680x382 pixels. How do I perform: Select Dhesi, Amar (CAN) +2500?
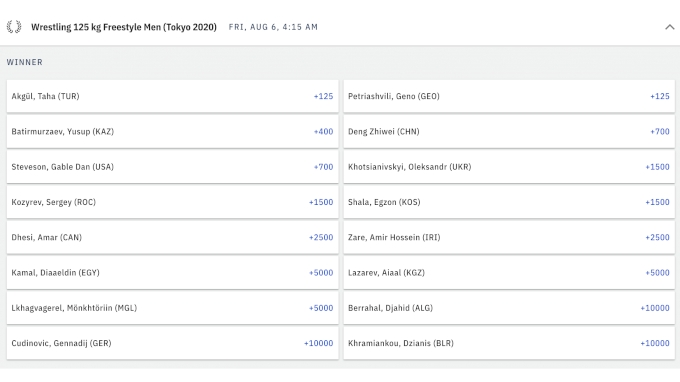[x=173, y=237]
